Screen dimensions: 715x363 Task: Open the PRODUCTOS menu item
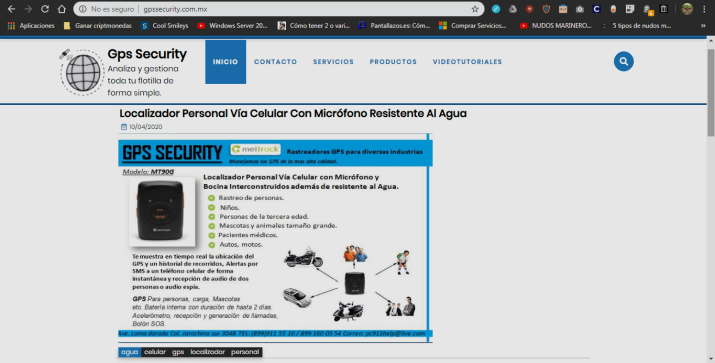pos(393,62)
